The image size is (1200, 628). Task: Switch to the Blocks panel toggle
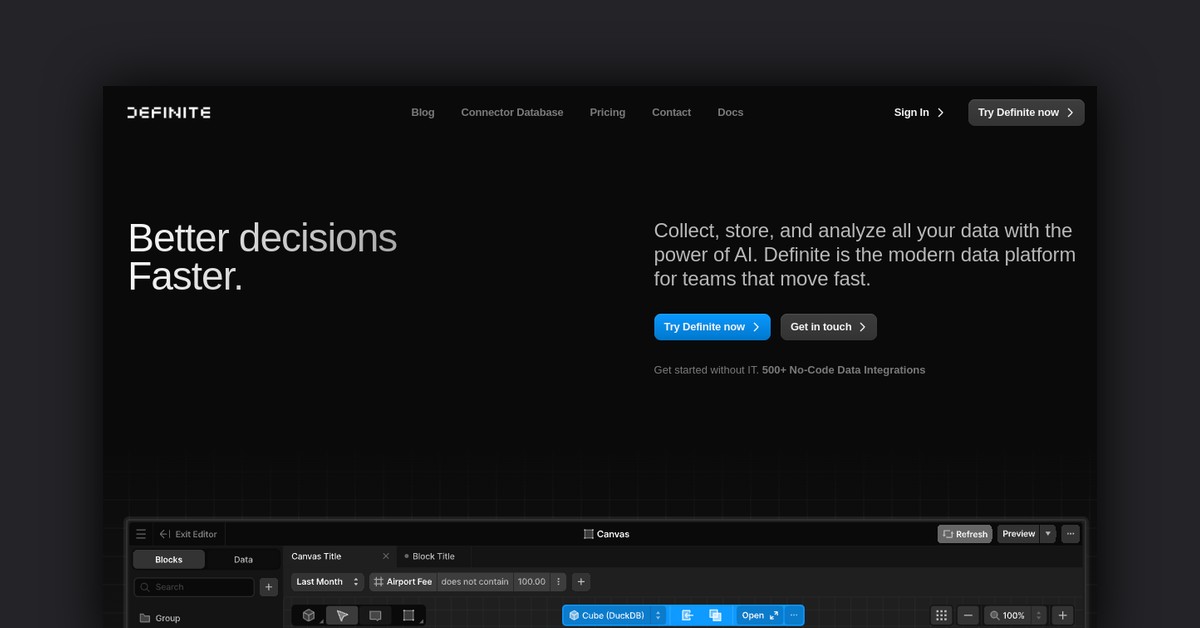(x=169, y=560)
